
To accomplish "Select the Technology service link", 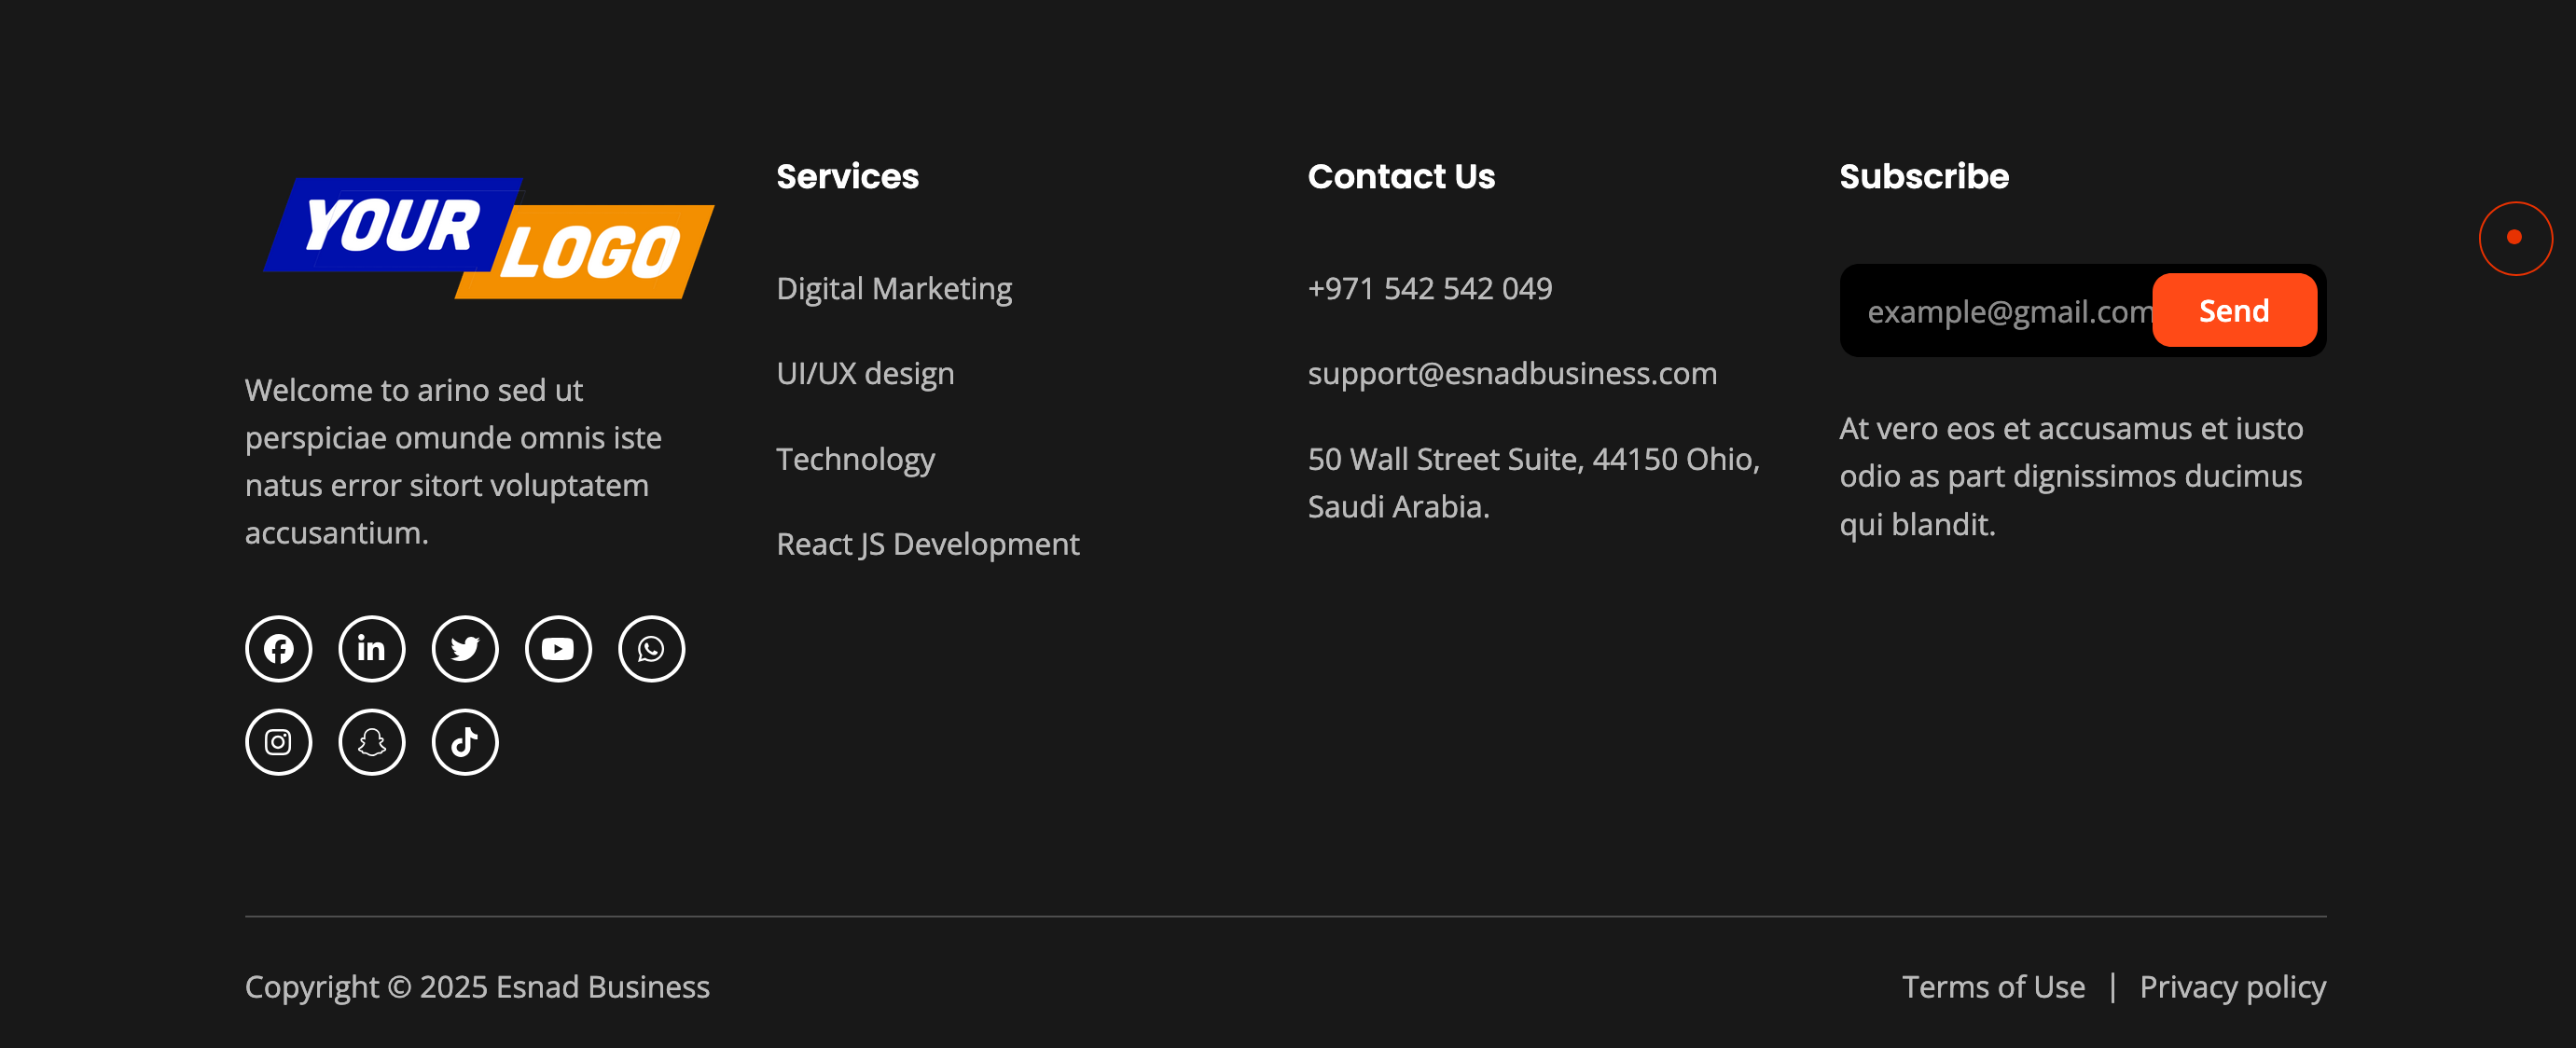I will click(855, 459).
